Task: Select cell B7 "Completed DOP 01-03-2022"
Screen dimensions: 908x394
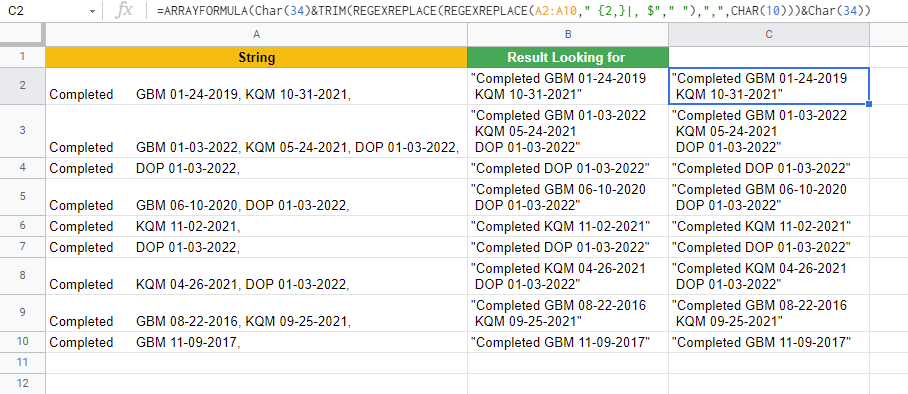Action: pyautogui.click(x=568, y=247)
